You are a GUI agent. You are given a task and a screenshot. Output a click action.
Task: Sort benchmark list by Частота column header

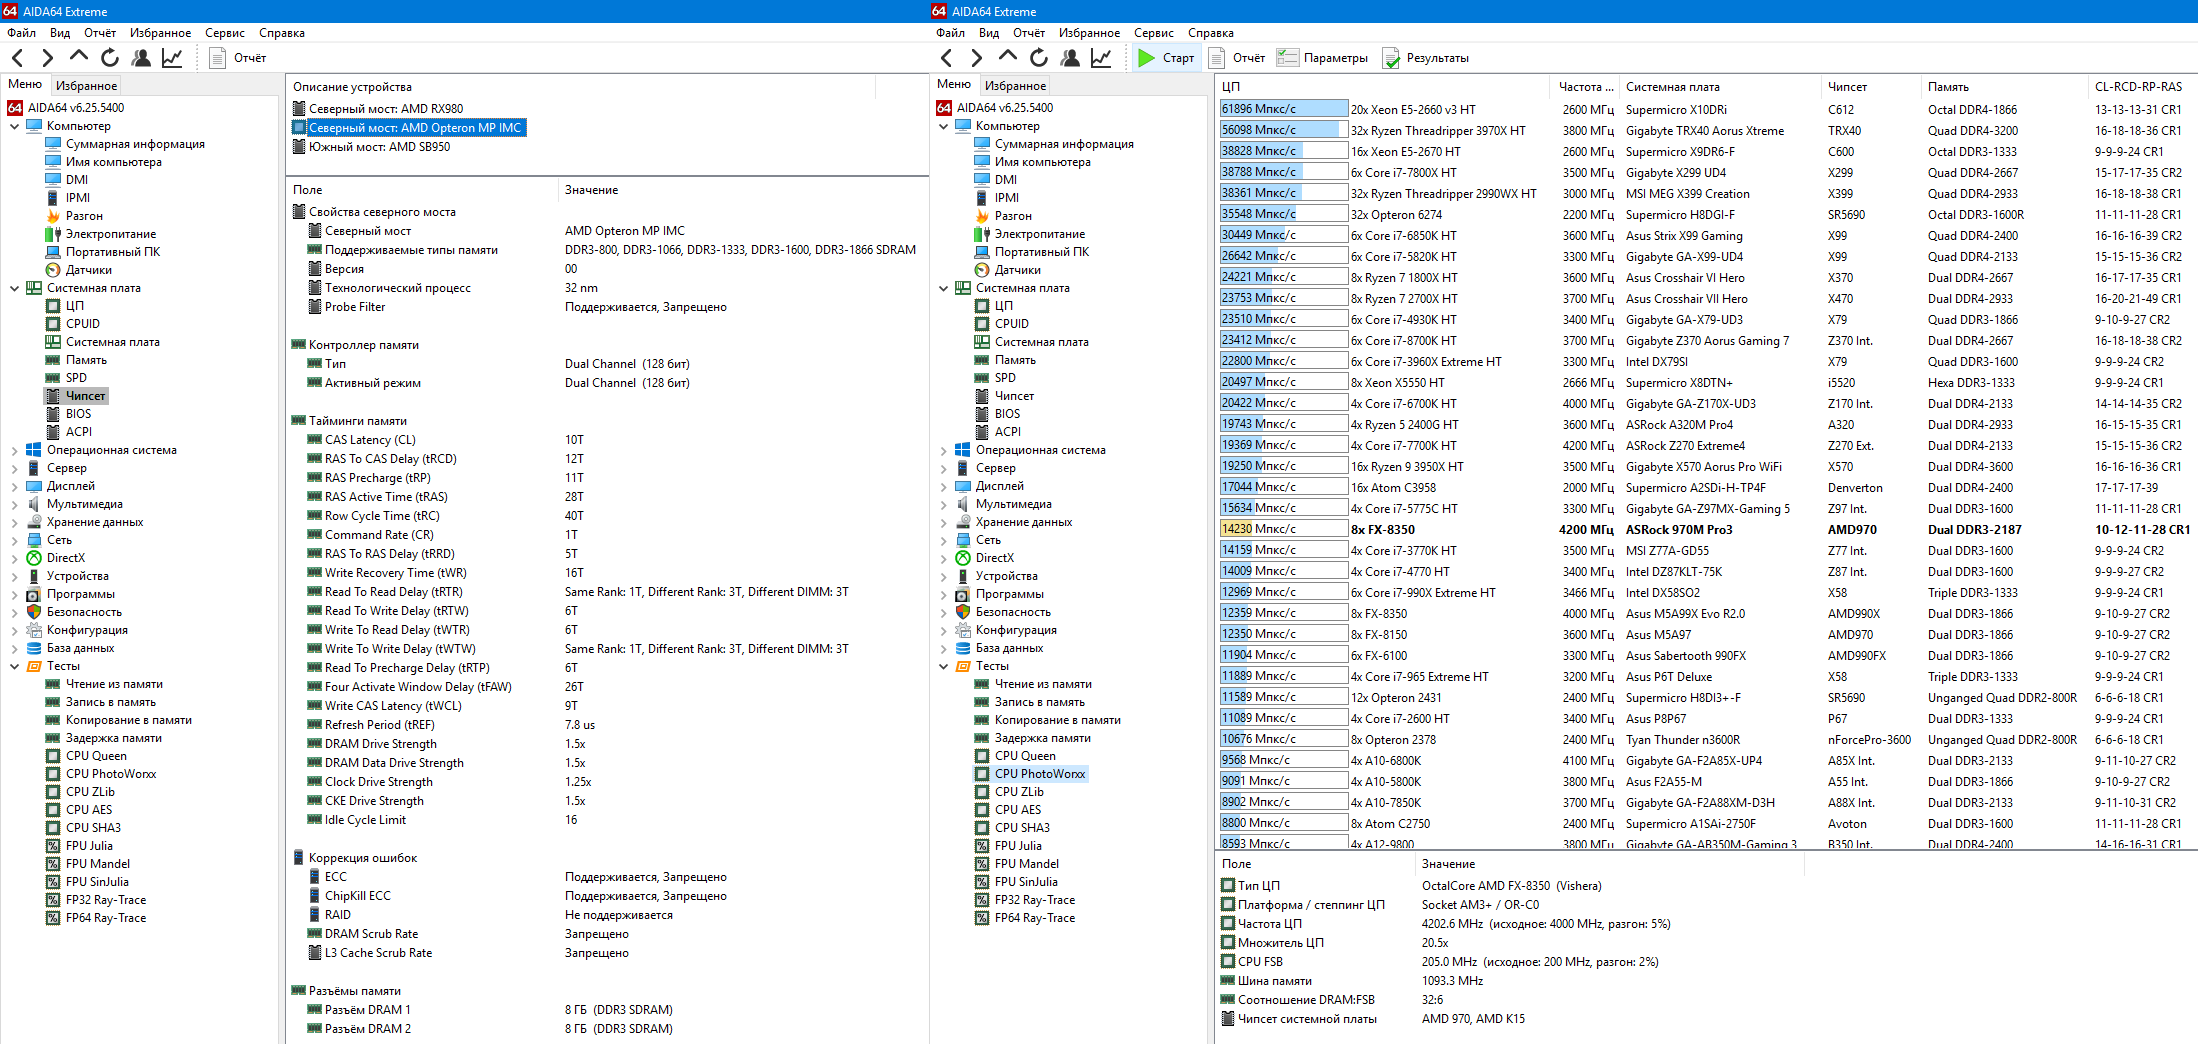tap(1585, 87)
